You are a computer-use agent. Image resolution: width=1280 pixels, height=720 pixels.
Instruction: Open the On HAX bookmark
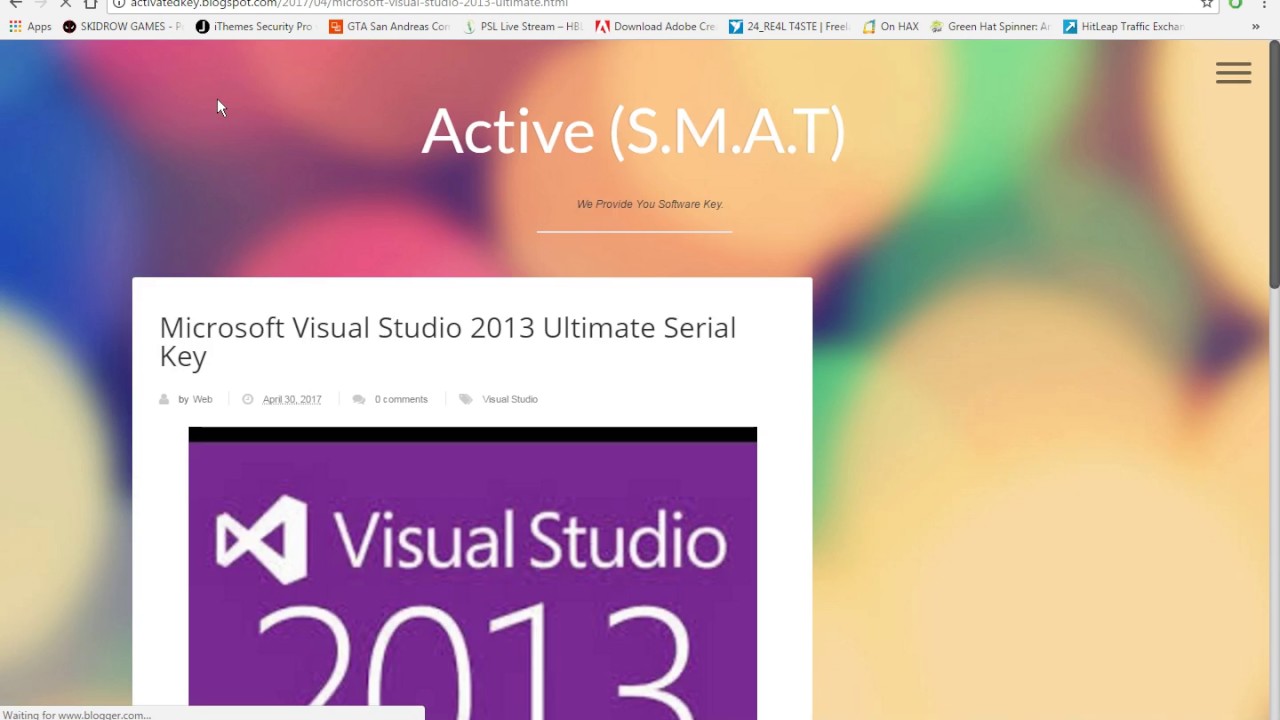[890, 27]
